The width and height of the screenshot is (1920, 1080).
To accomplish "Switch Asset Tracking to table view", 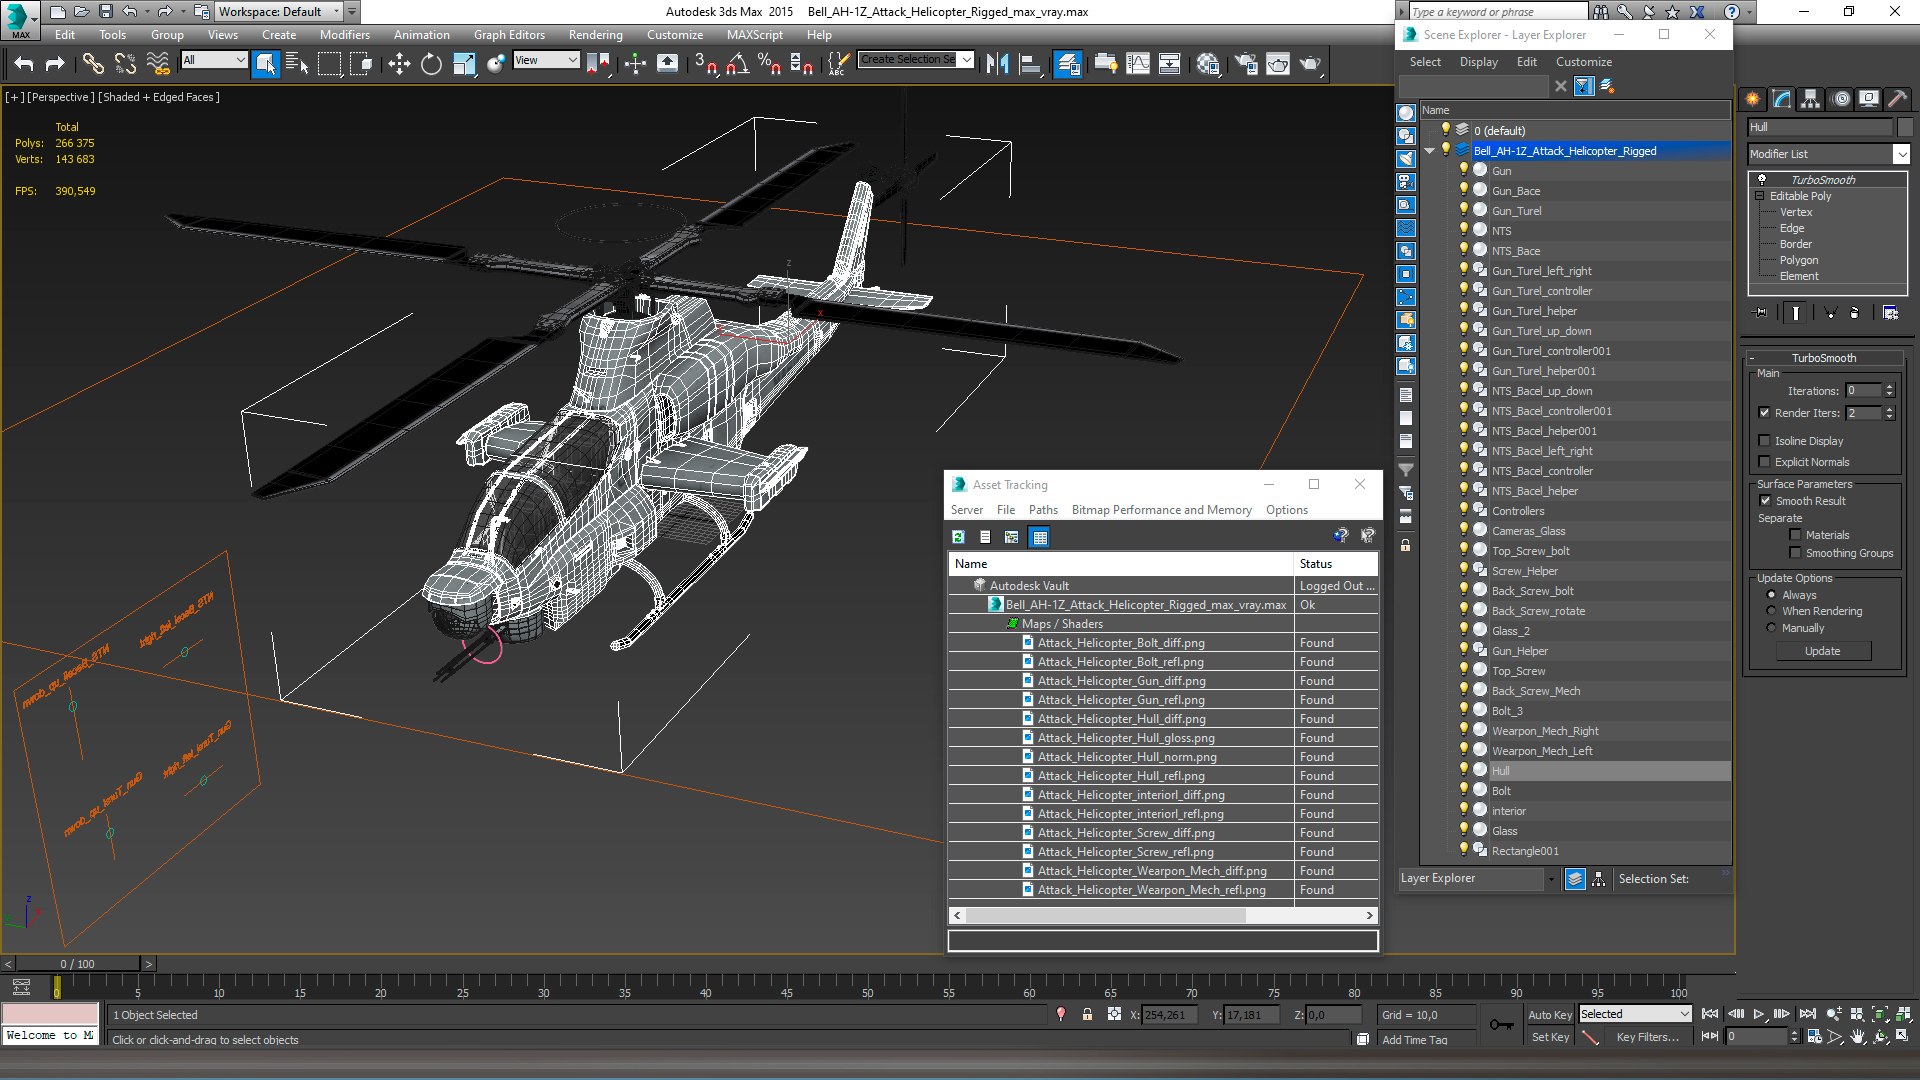I will tap(1040, 537).
